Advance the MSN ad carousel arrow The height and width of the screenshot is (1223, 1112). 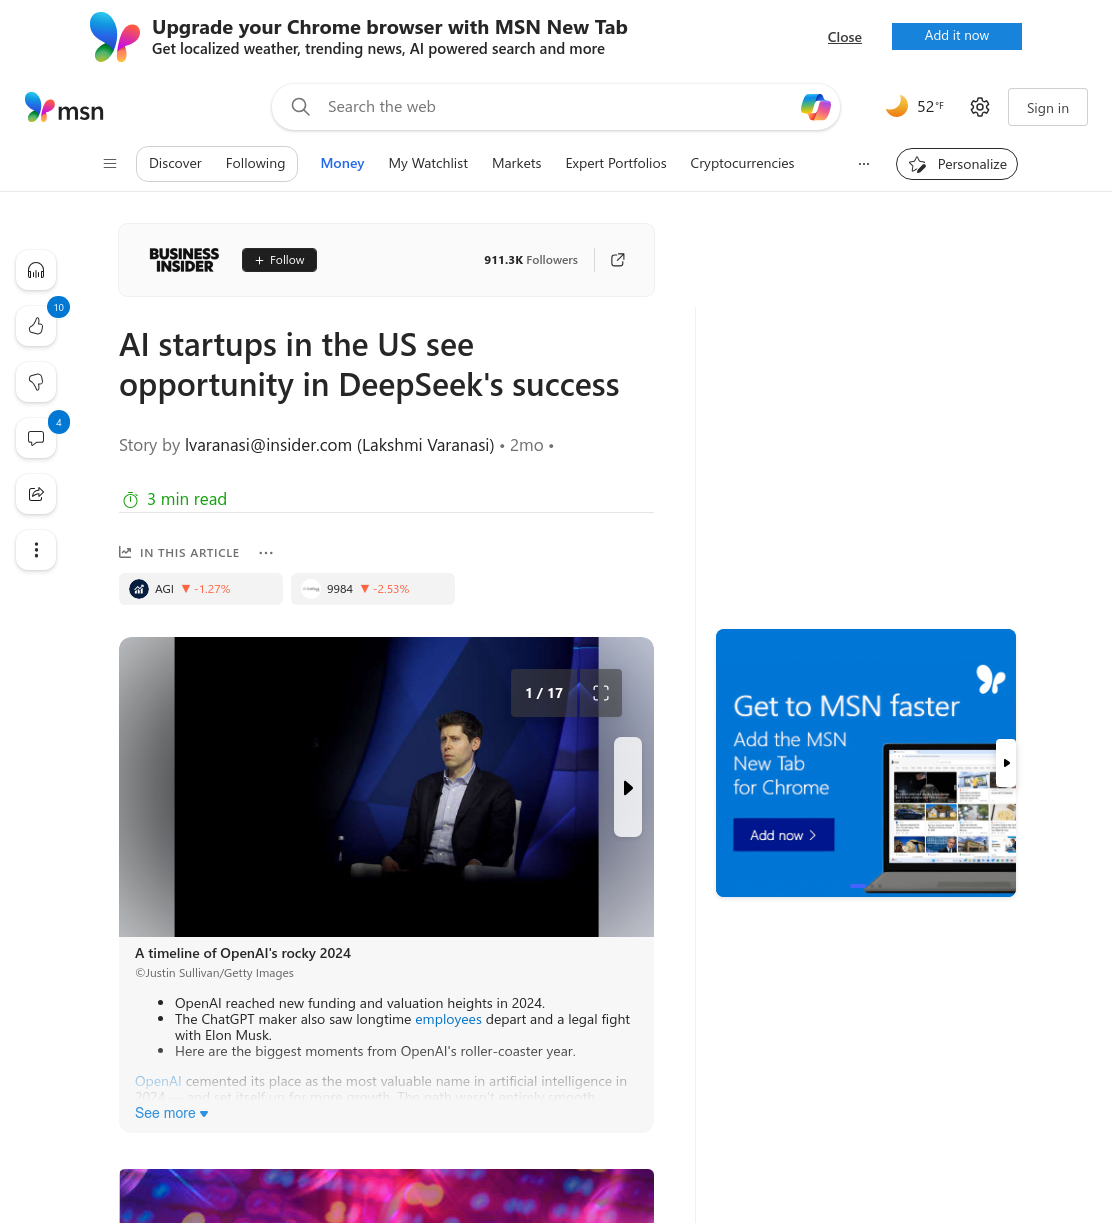click(x=1006, y=763)
